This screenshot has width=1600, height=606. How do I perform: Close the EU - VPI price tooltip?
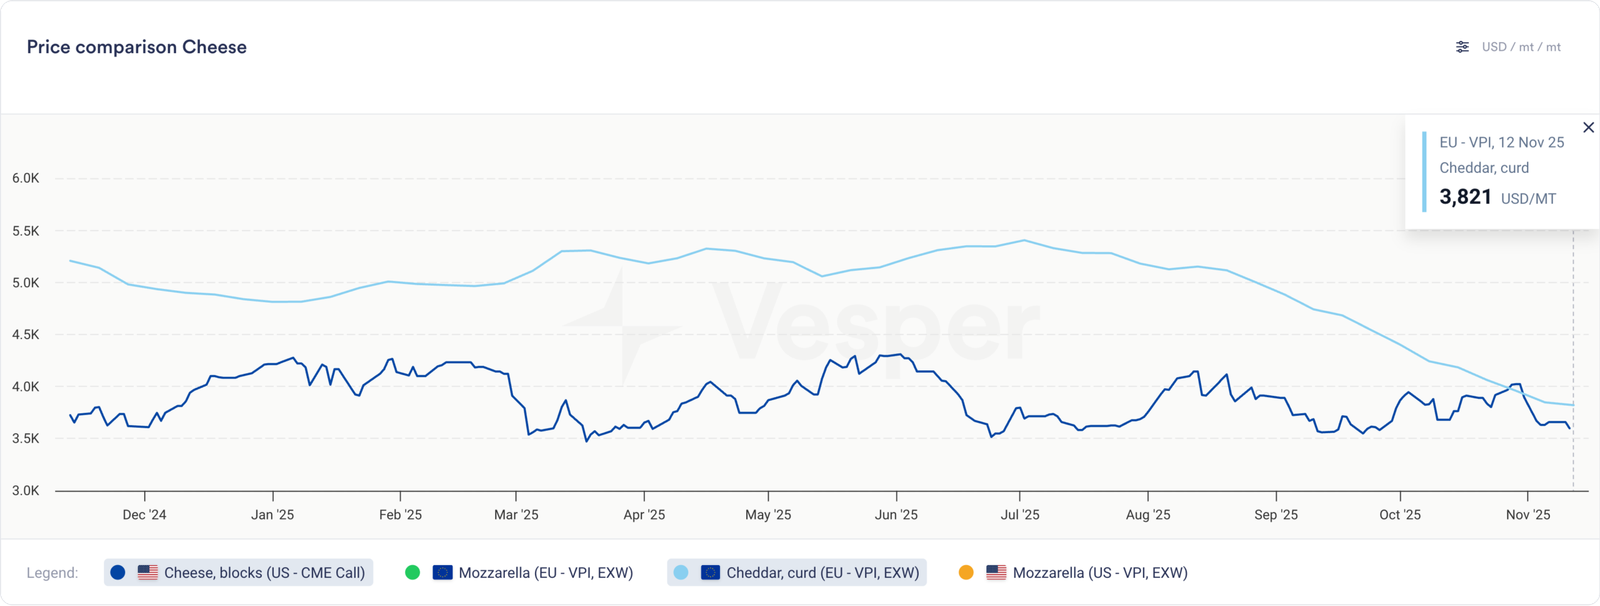1588,127
